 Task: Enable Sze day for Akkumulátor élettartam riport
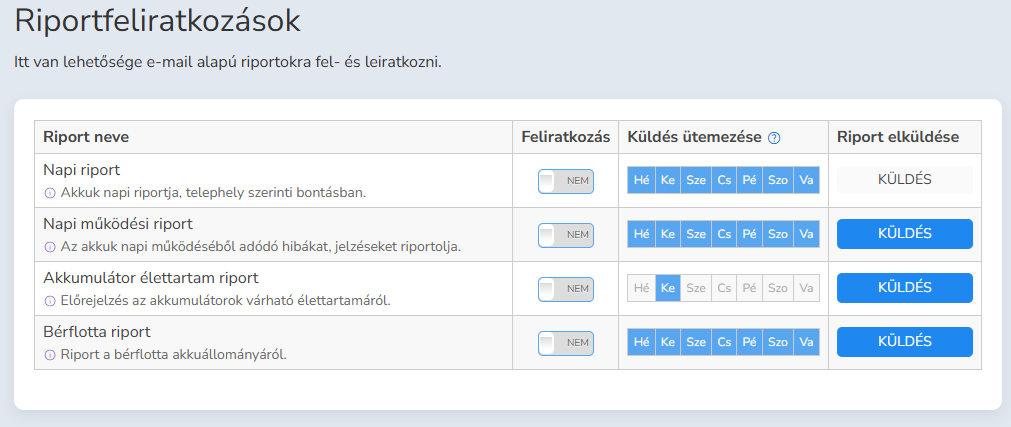pos(696,288)
